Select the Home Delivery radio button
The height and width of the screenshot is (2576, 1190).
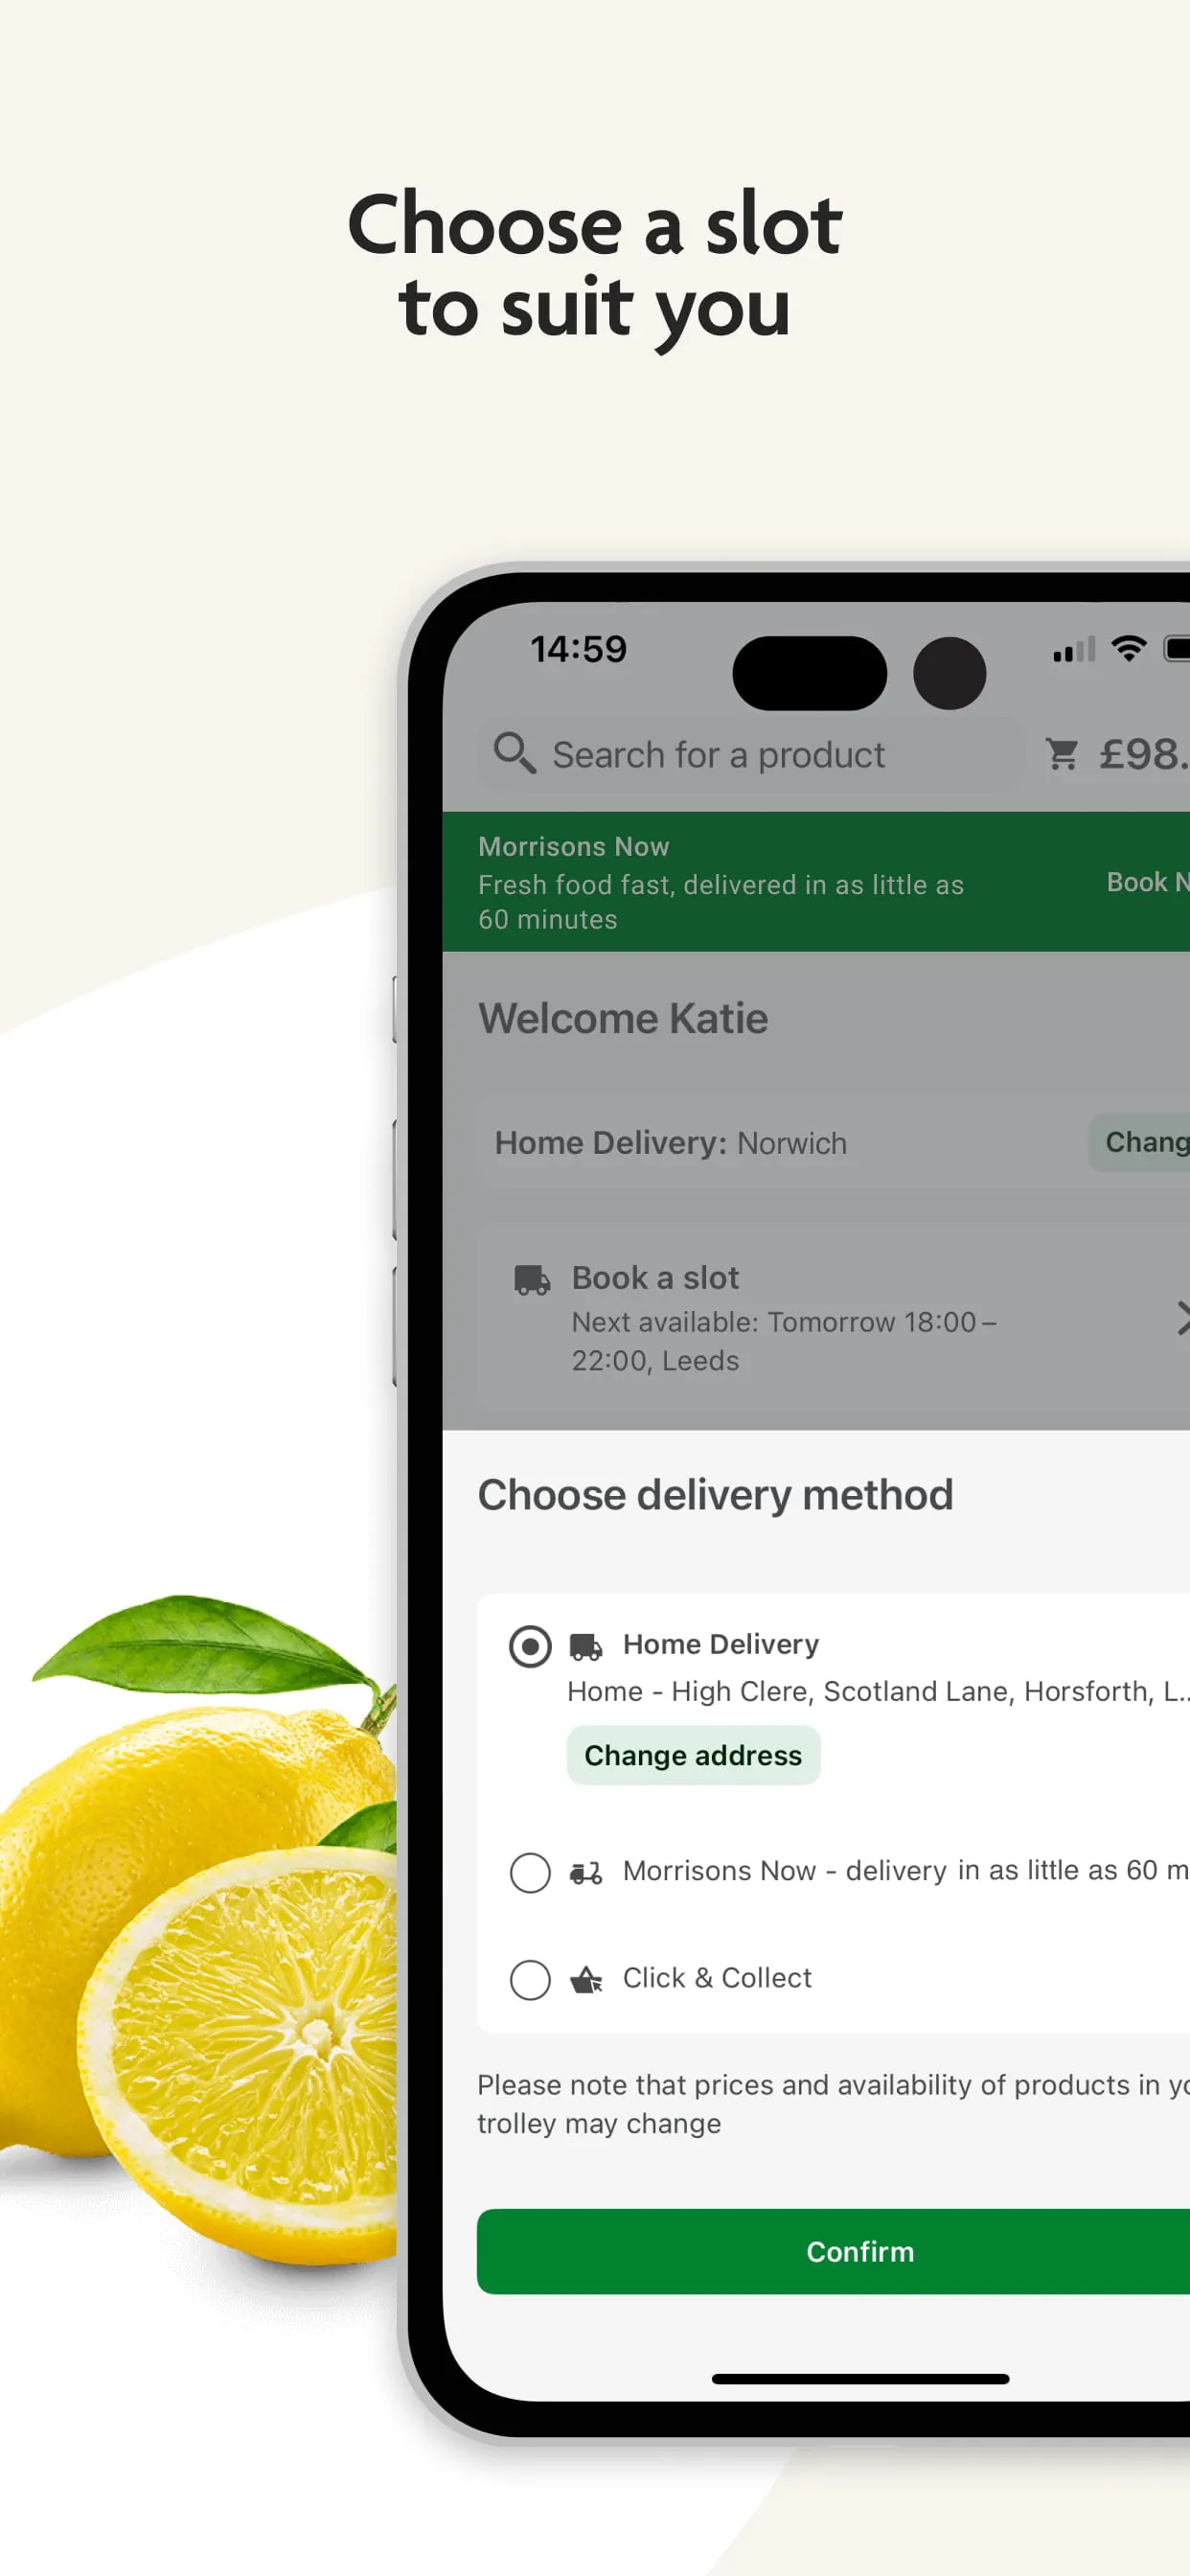(530, 1645)
